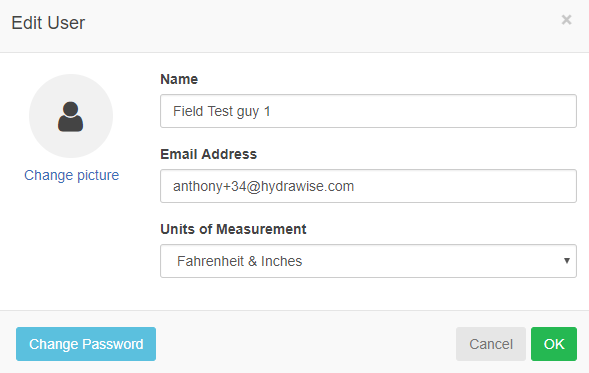589x373 pixels.
Task: Click the word "guy" in the Name field
Action: [x=248, y=112]
